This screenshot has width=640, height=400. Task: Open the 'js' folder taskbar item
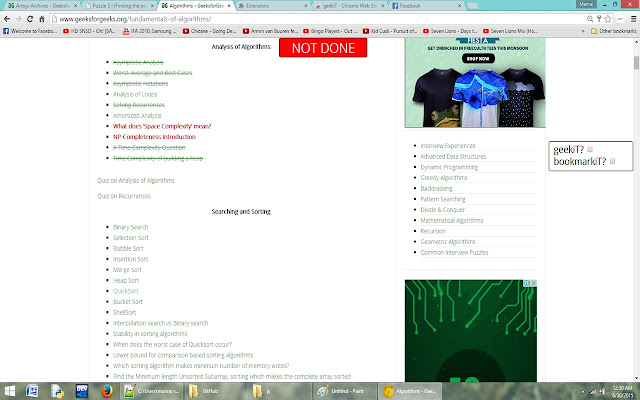click(280, 391)
